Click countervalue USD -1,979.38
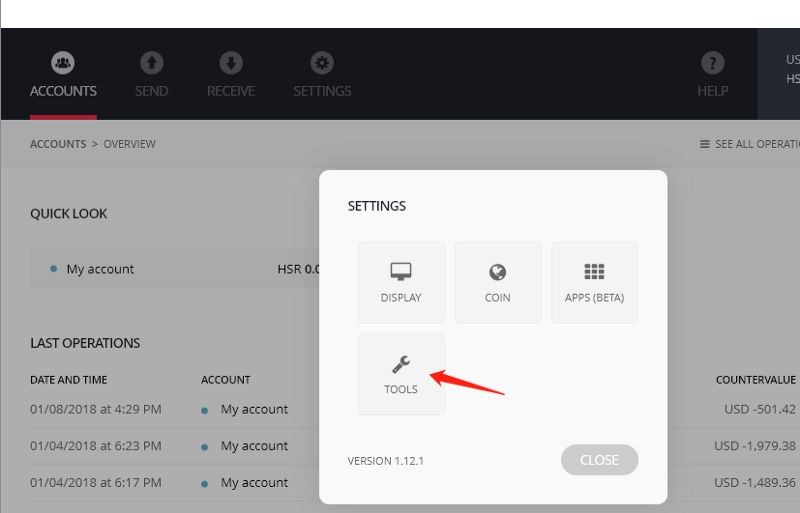This screenshot has width=800, height=513. (755, 446)
